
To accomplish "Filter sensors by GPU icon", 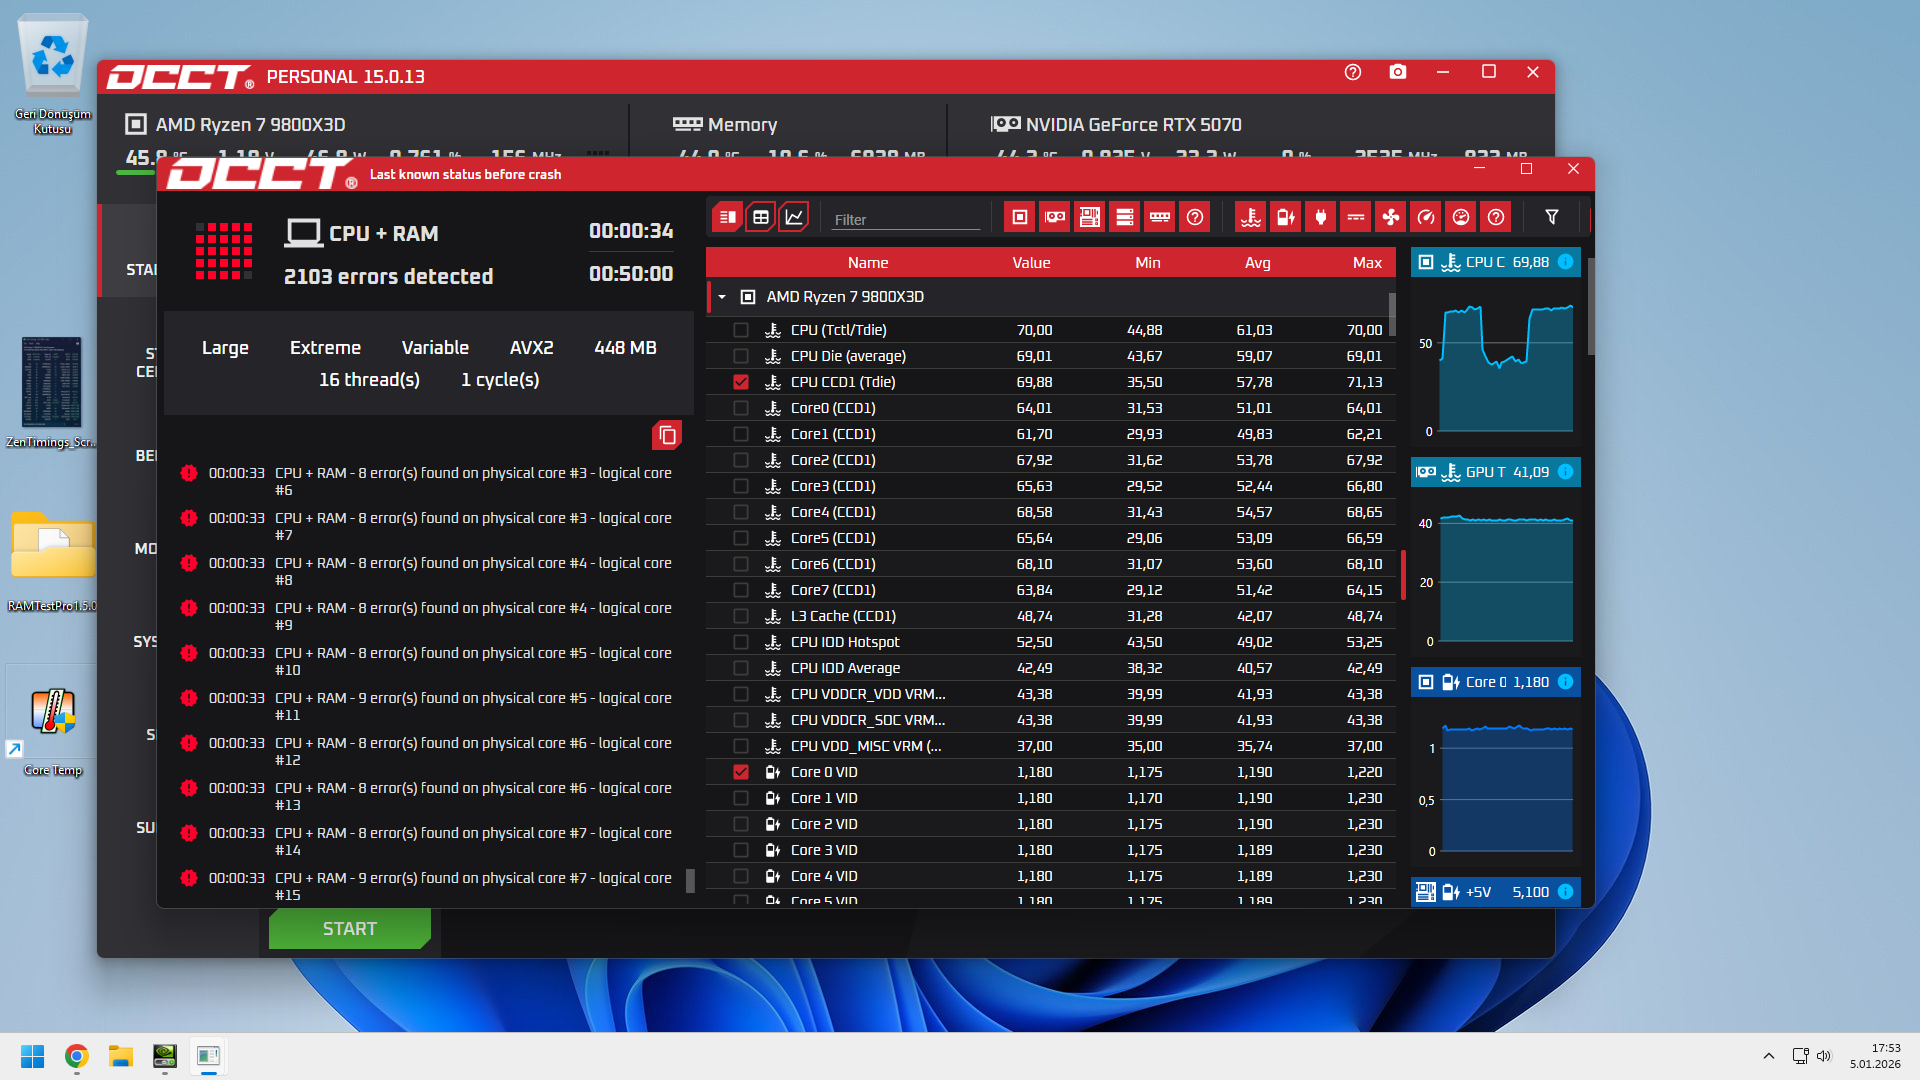I will pyautogui.click(x=1055, y=217).
